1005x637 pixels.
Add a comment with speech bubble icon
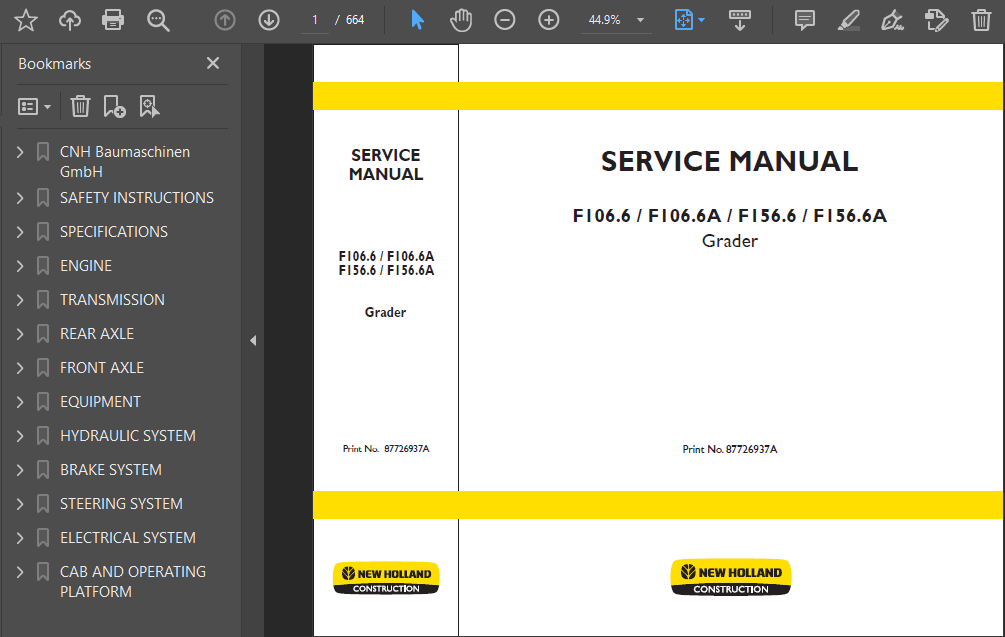pos(804,21)
